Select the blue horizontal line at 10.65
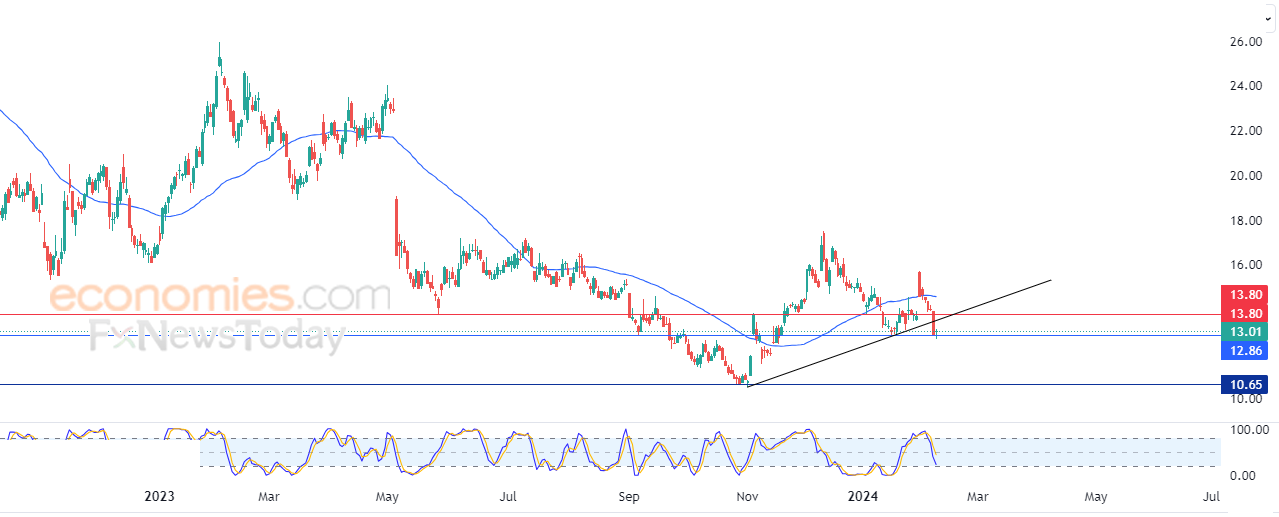 click(610, 384)
